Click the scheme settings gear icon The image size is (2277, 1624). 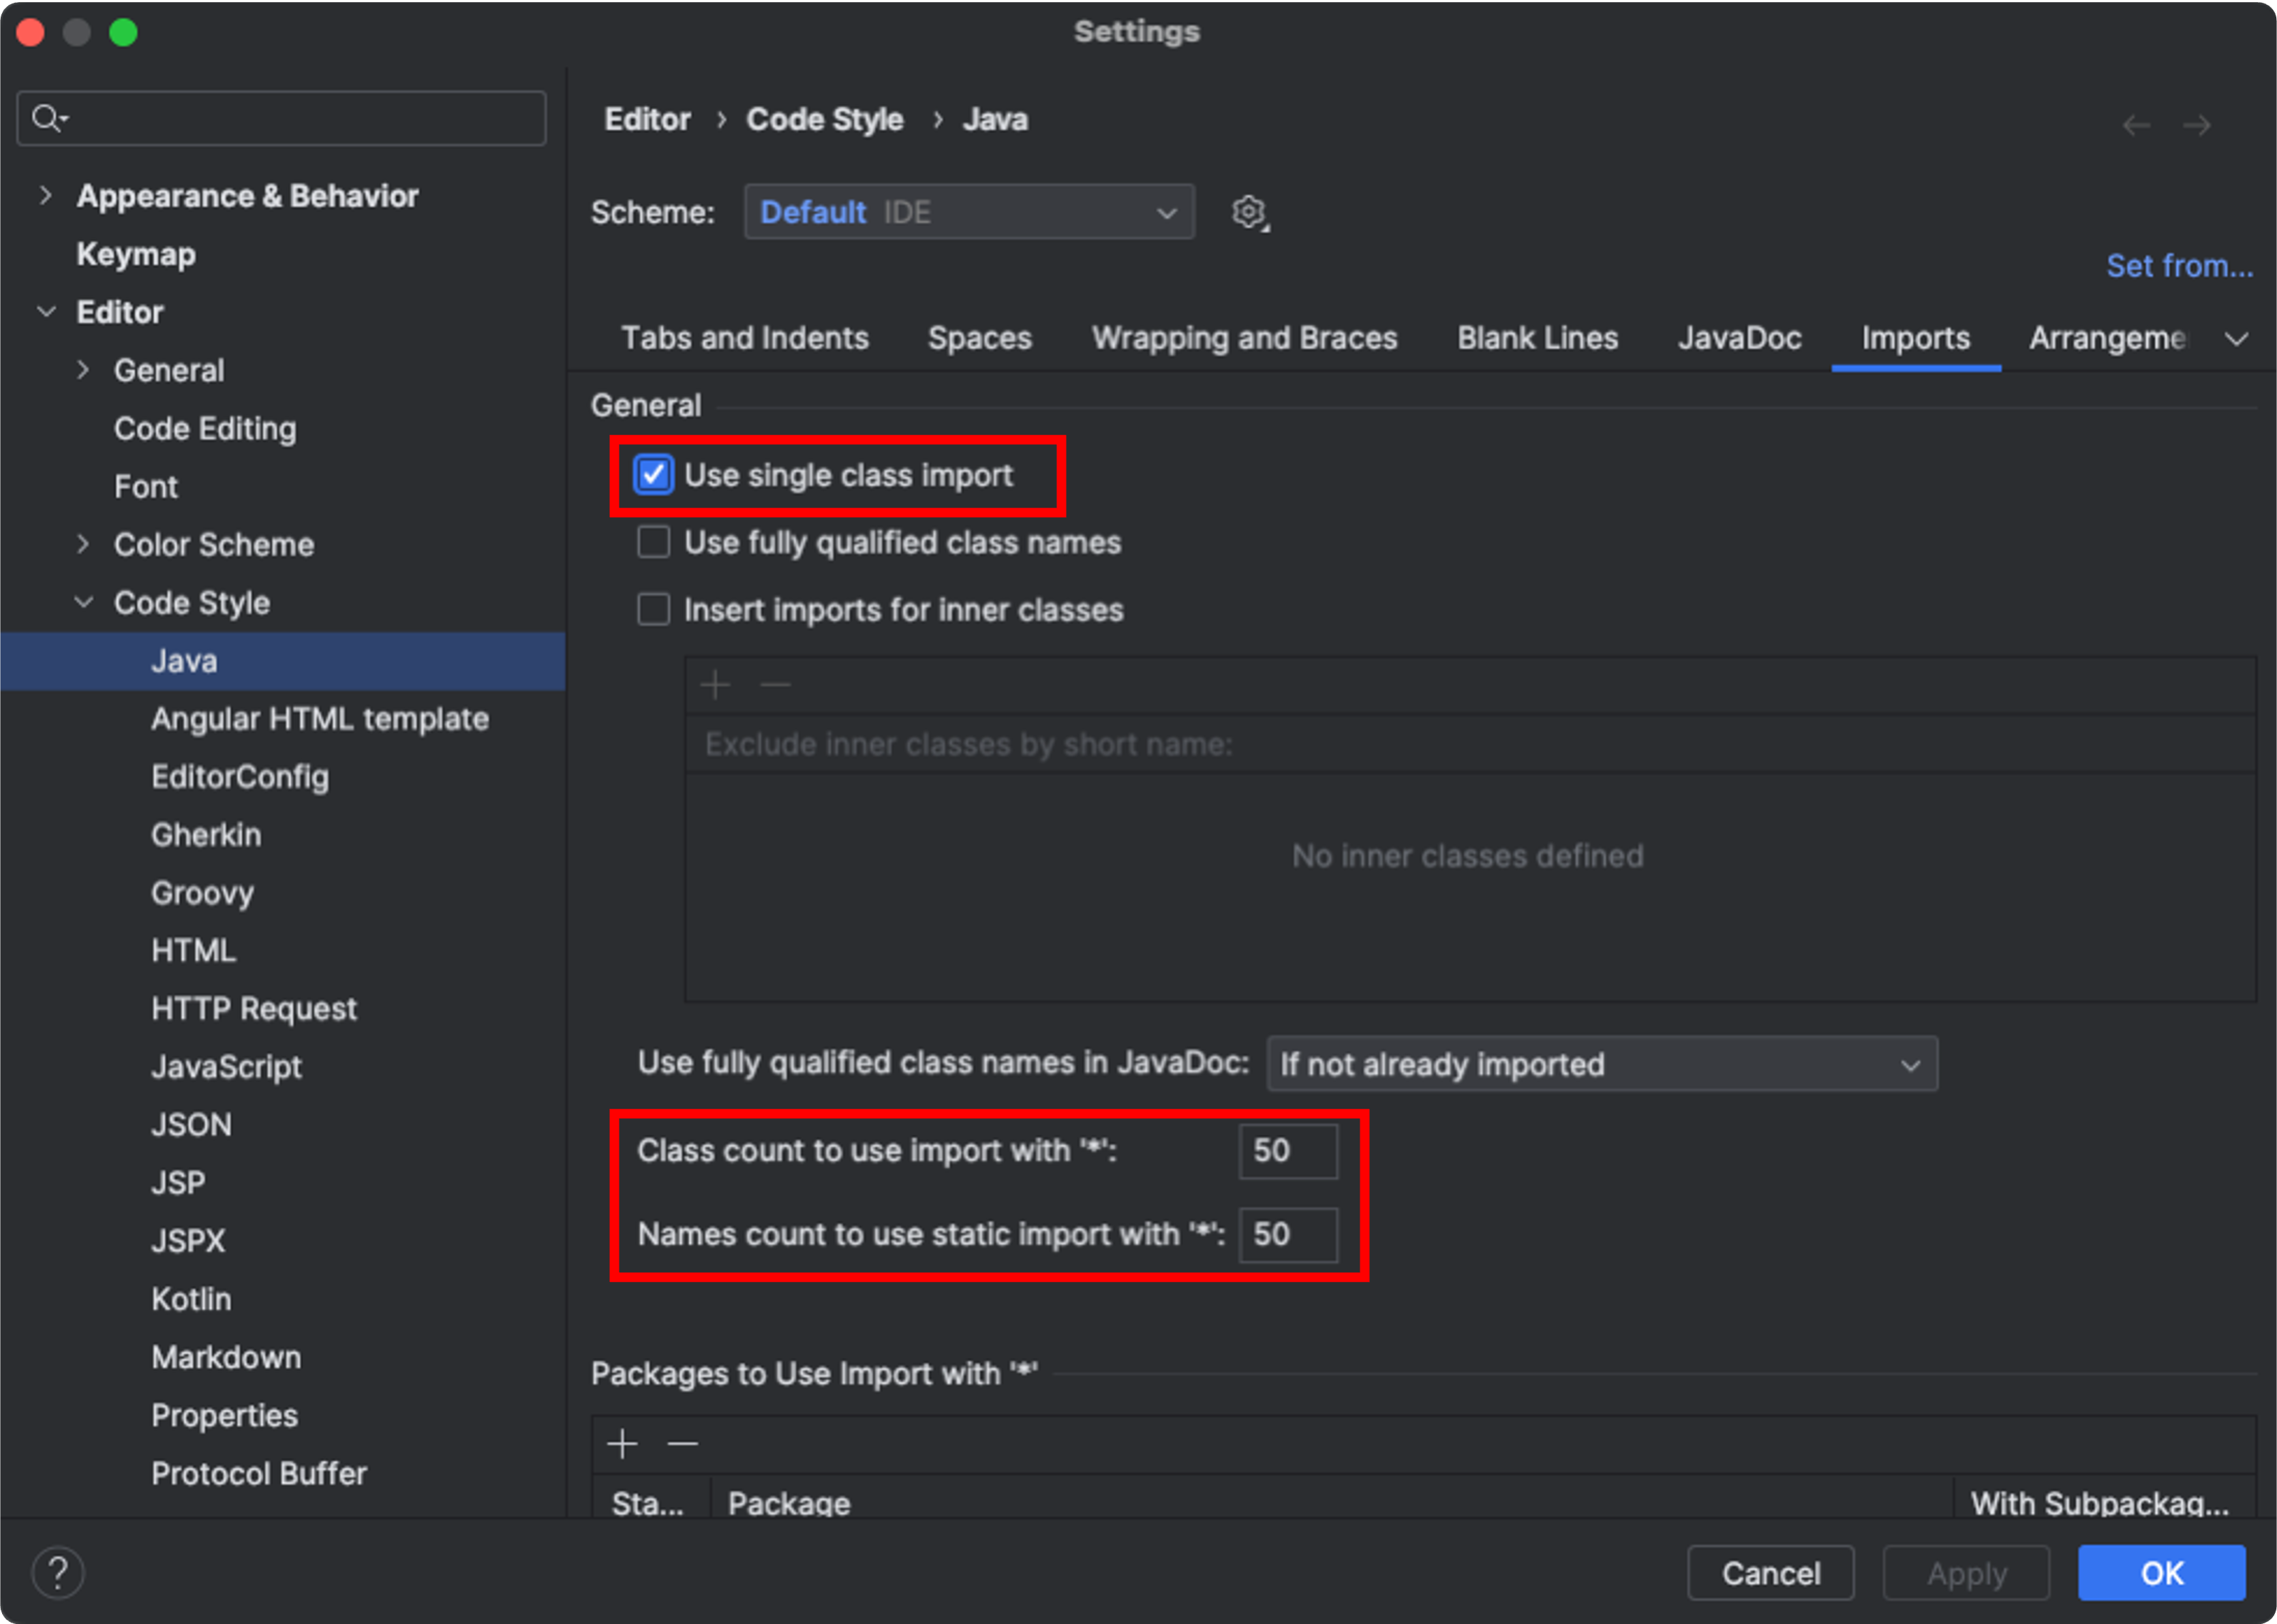pyautogui.click(x=1248, y=212)
